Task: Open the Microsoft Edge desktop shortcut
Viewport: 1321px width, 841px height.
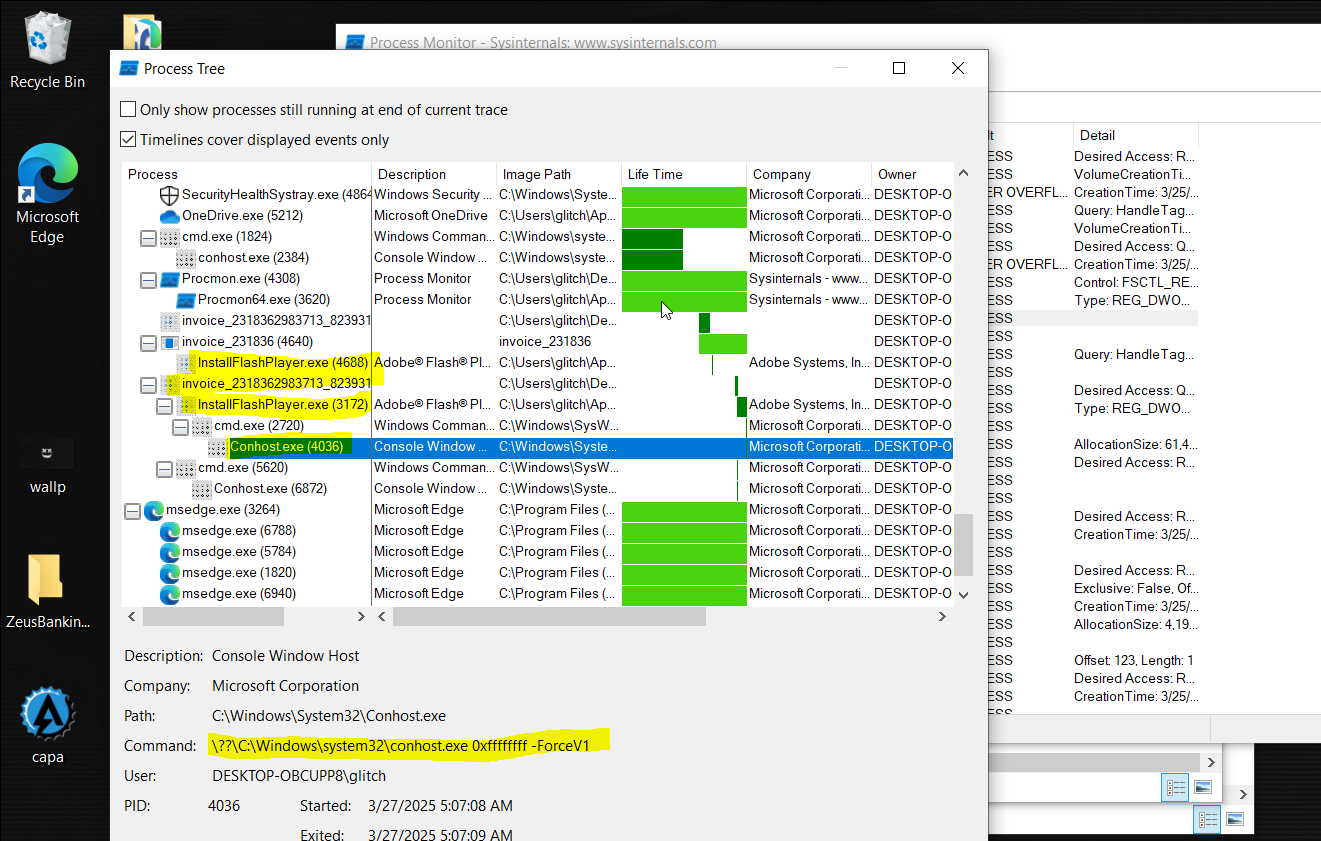Action: 47,180
